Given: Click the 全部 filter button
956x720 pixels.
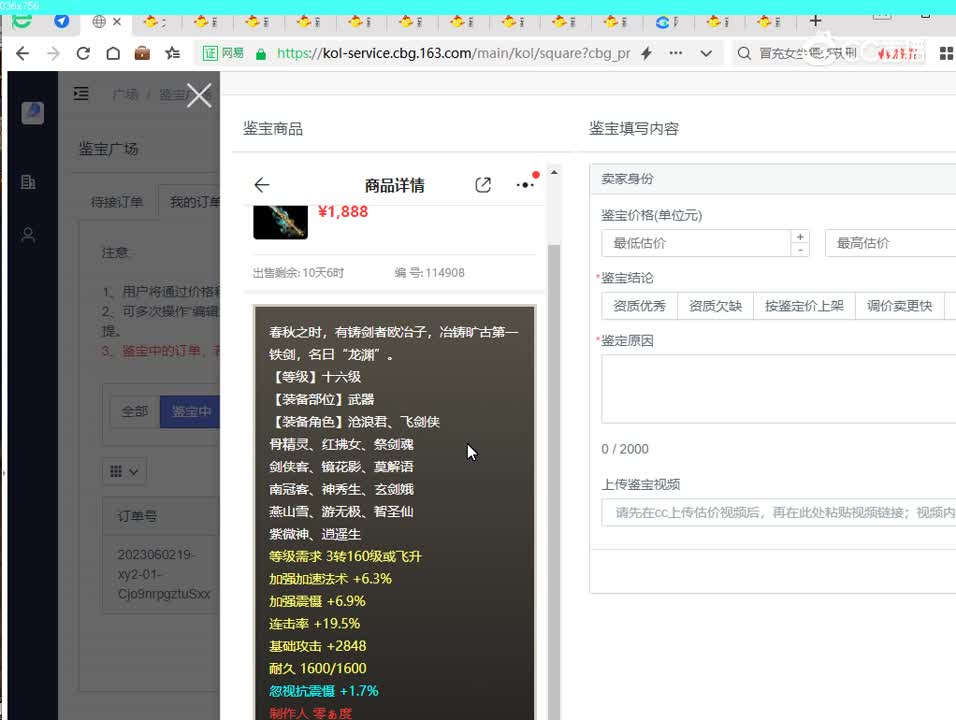Looking at the screenshot, I should coord(135,411).
